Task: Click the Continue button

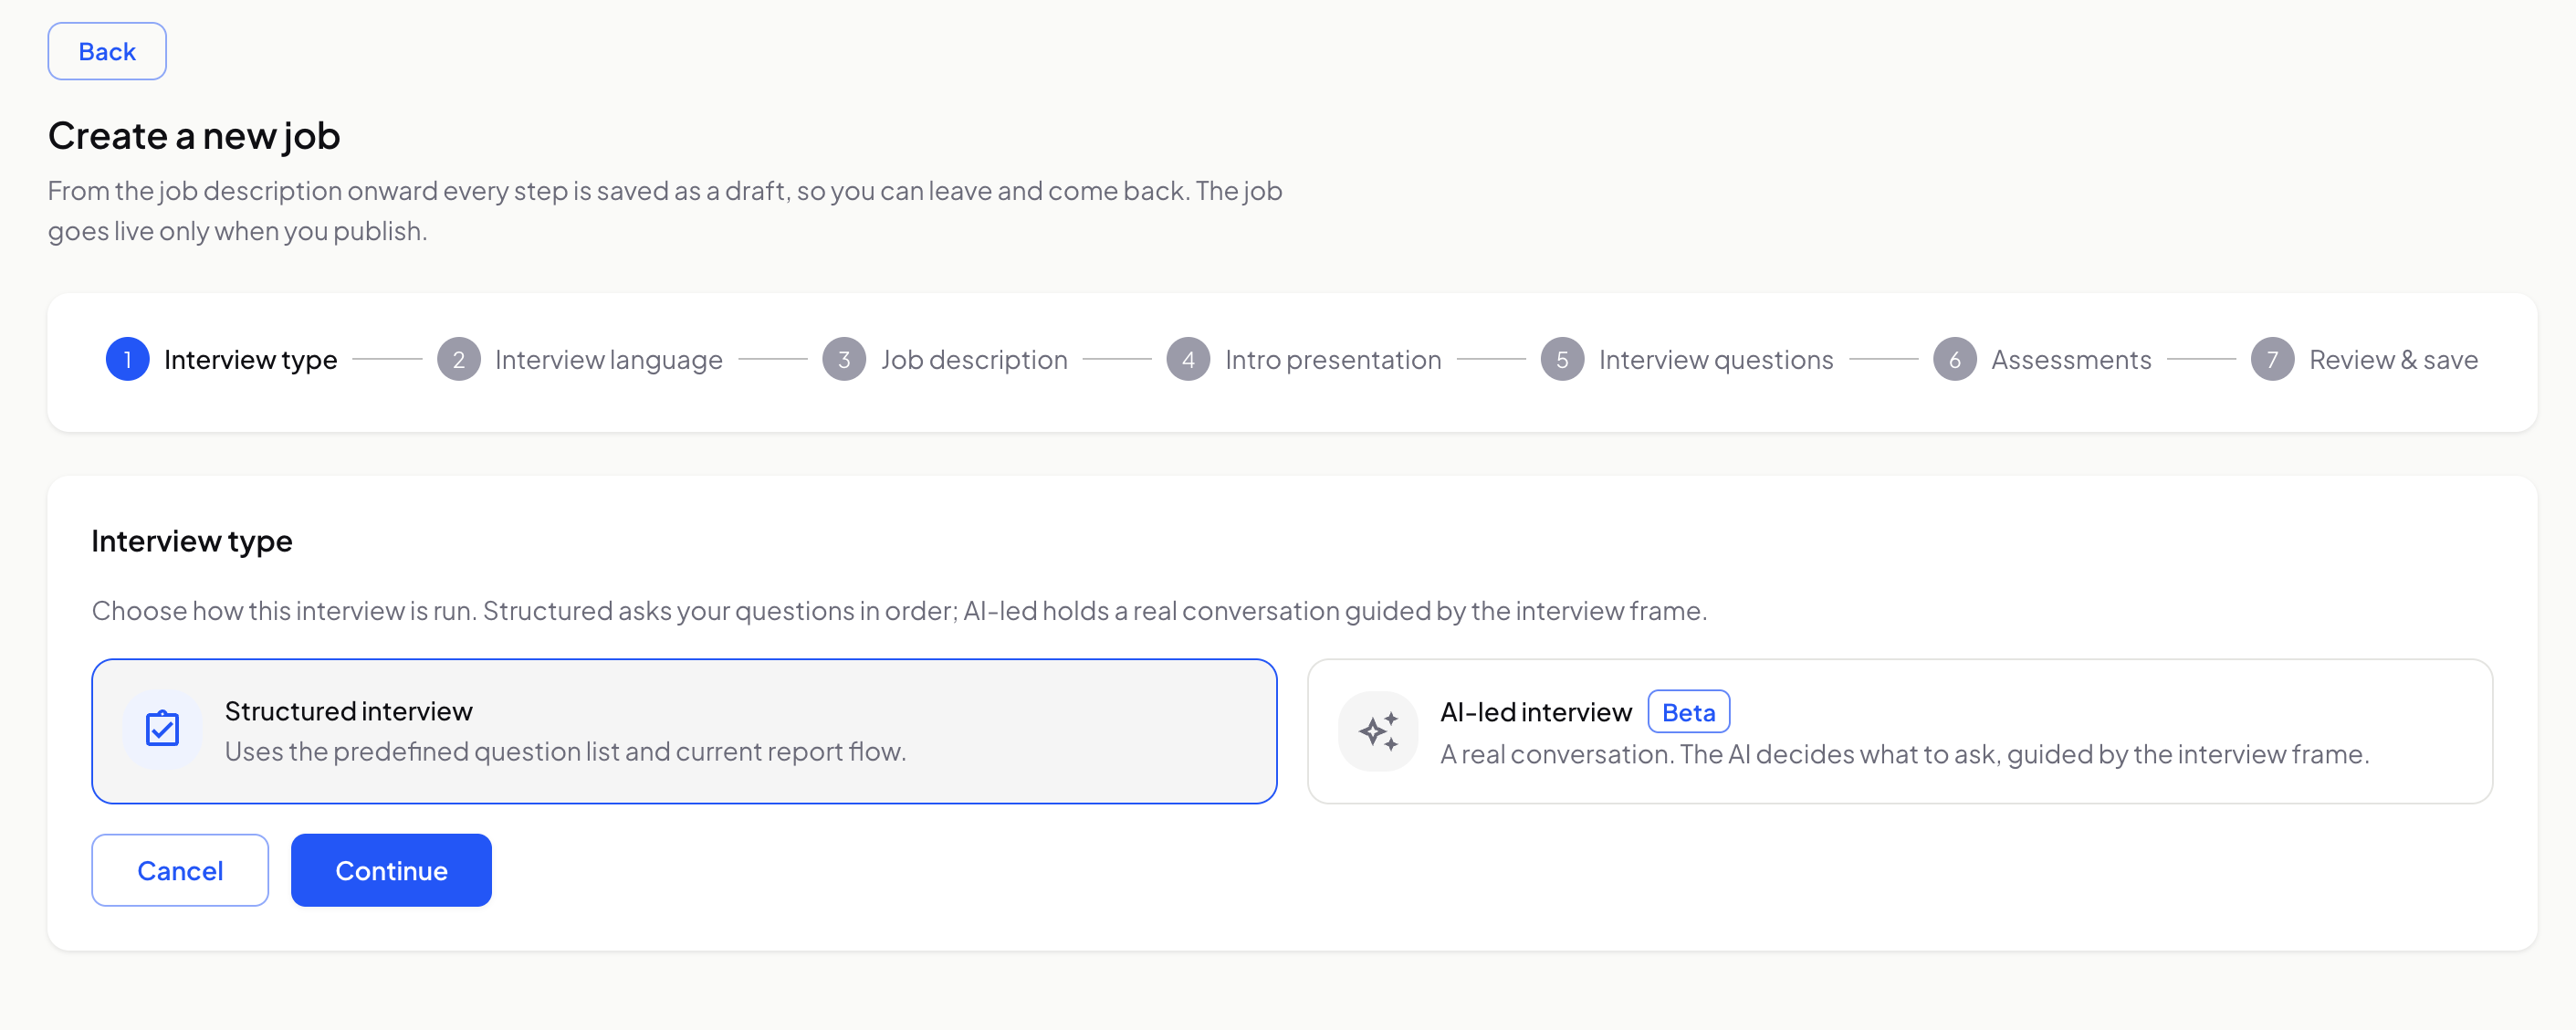Action: coord(391,870)
